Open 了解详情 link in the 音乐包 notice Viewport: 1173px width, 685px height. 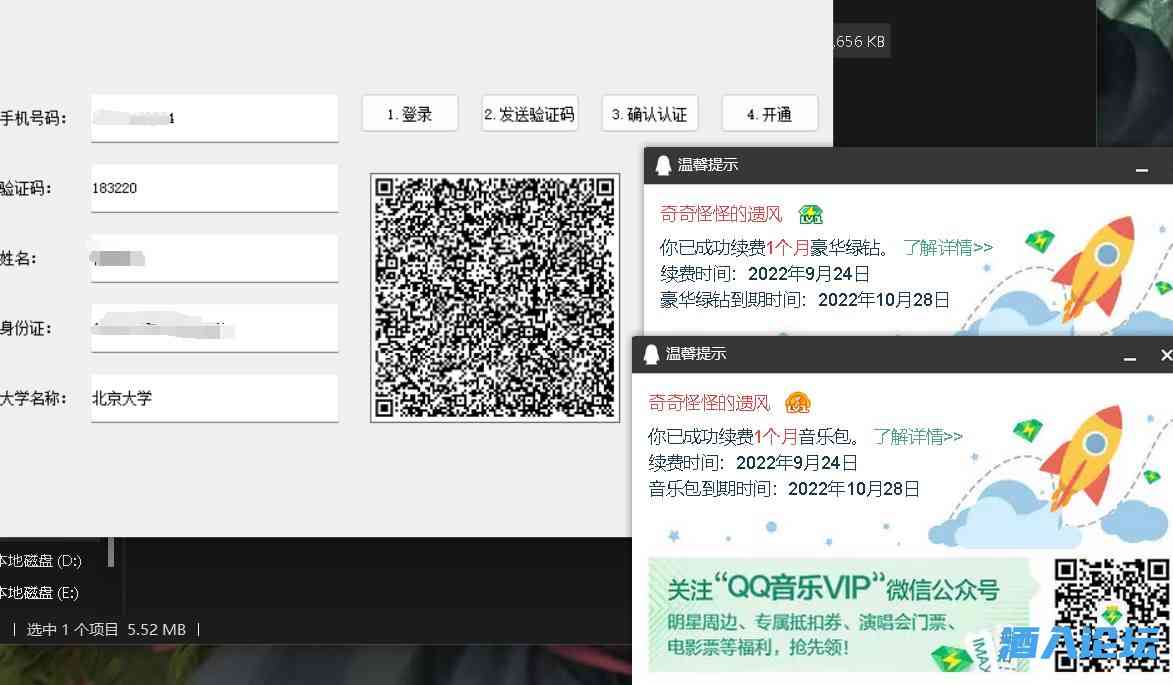pyautogui.click(x=917, y=436)
